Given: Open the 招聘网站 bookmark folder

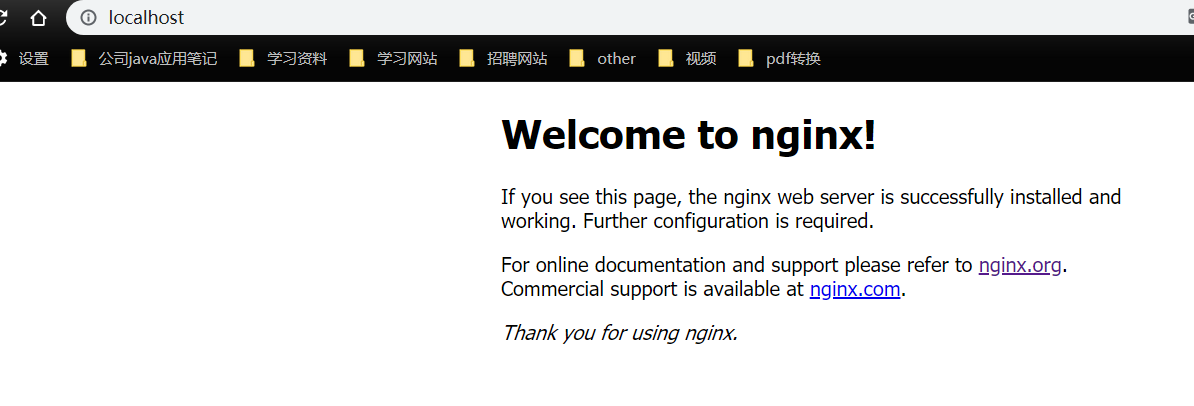Looking at the screenshot, I should click(x=503, y=59).
